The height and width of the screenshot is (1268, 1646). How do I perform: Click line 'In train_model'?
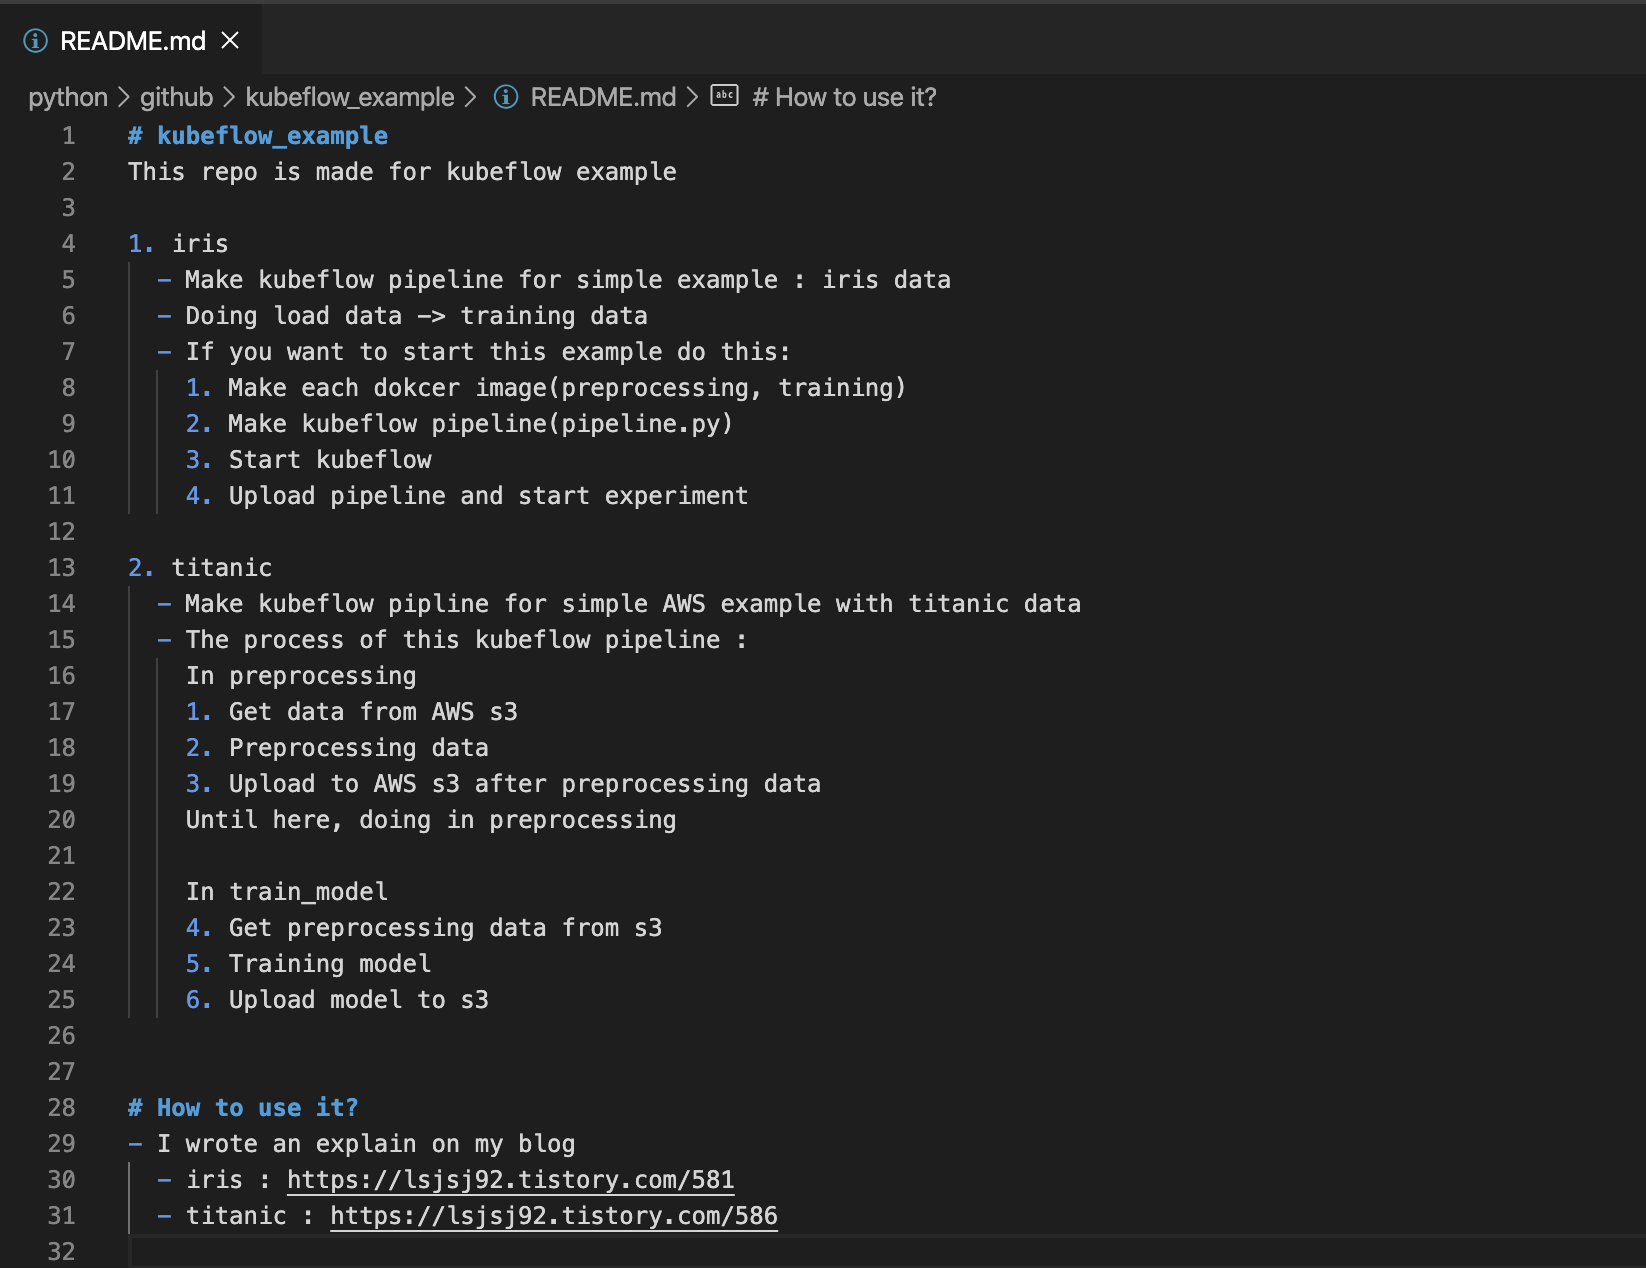click(x=287, y=892)
